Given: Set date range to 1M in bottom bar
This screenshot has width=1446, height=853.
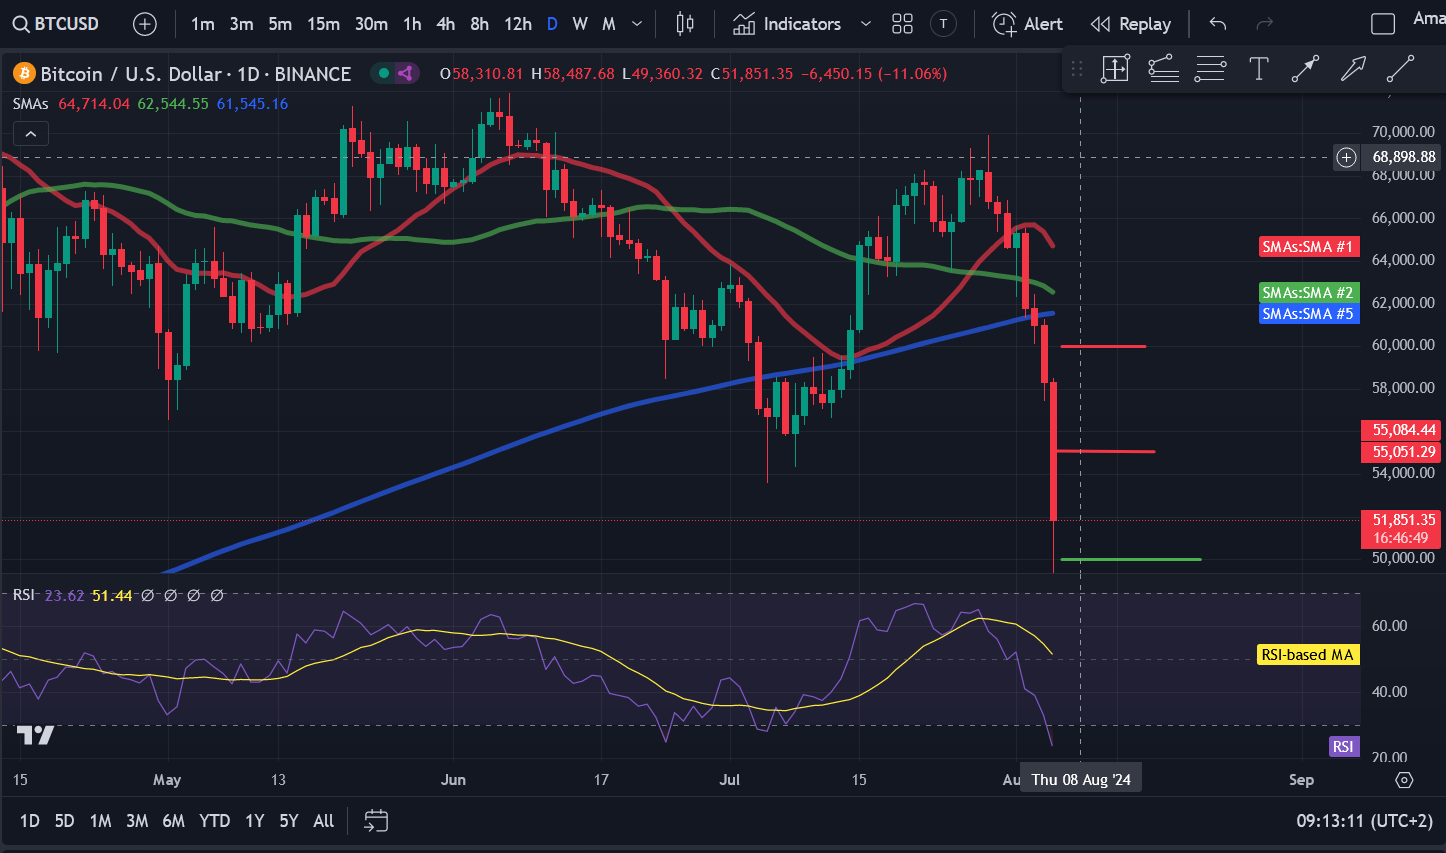Looking at the screenshot, I should pyautogui.click(x=101, y=821).
